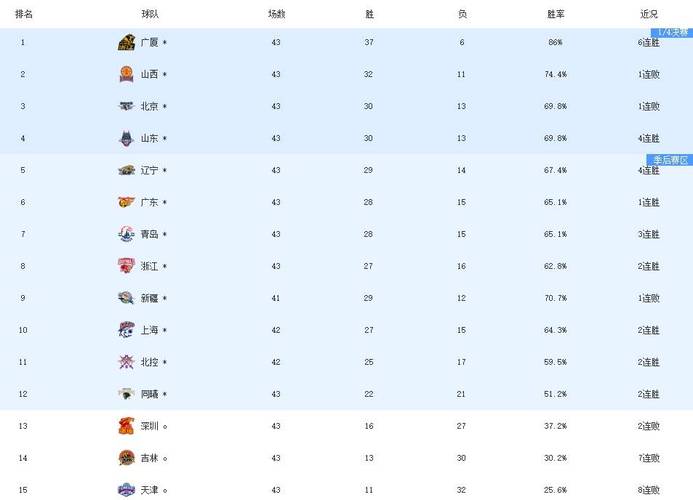Click the 排名 column header
This screenshot has width=693, height=500.
(x=24, y=14)
